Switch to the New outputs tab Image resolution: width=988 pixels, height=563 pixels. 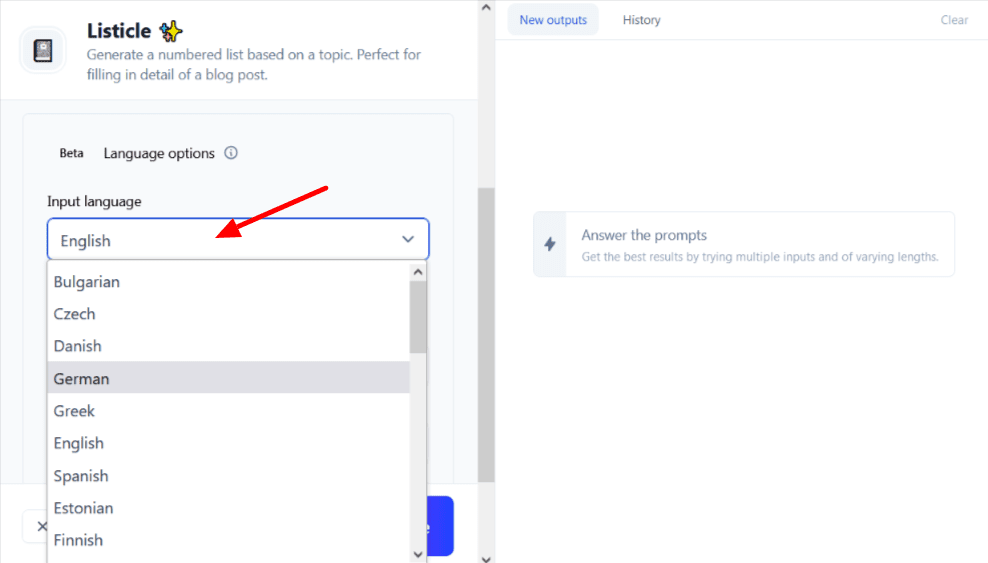pyautogui.click(x=553, y=20)
